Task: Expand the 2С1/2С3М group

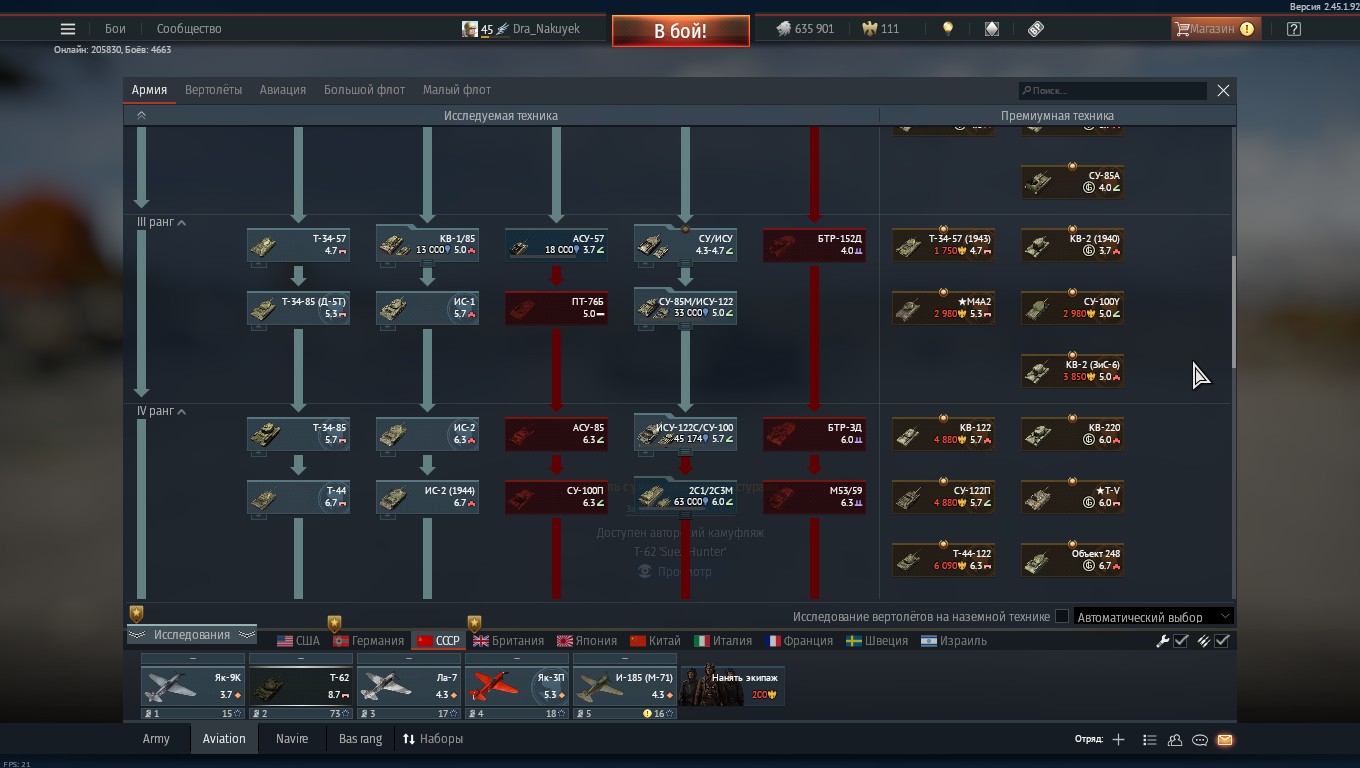Action: point(685,497)
